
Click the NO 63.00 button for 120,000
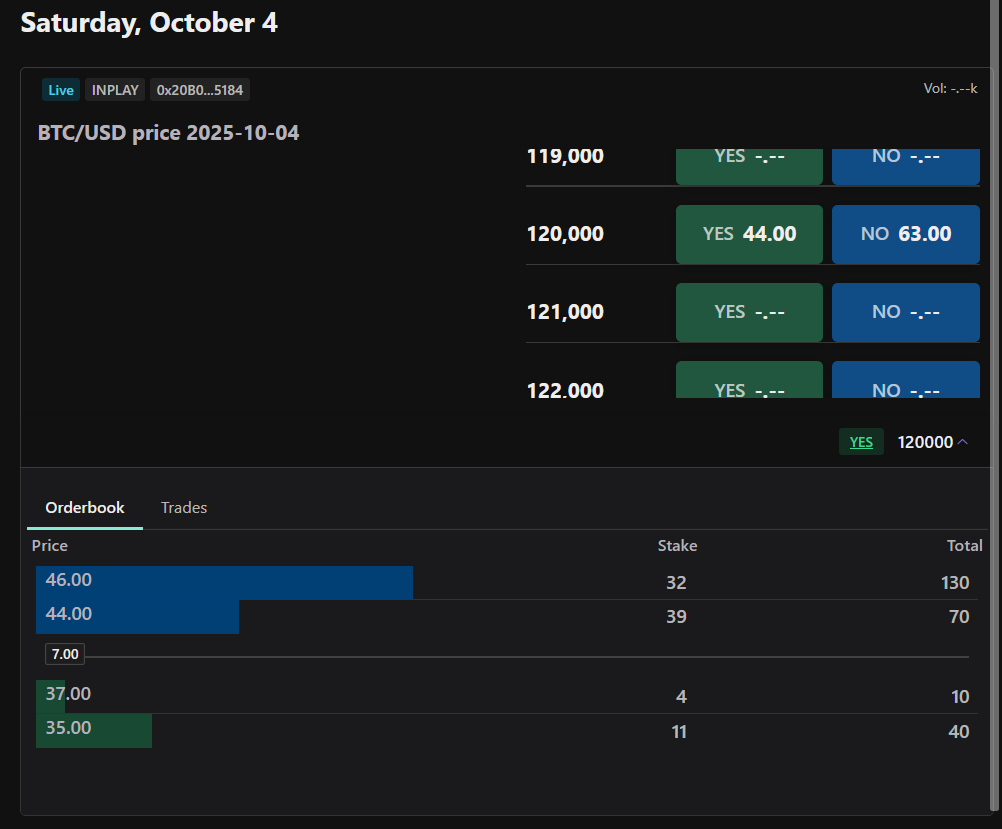coord(905,234)
